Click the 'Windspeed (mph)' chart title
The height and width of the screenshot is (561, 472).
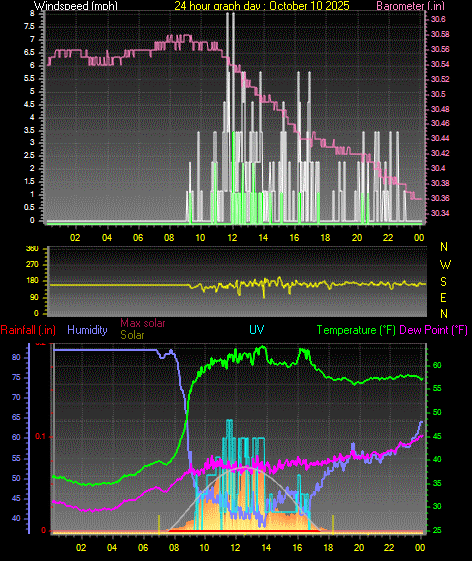pos(76,5)
